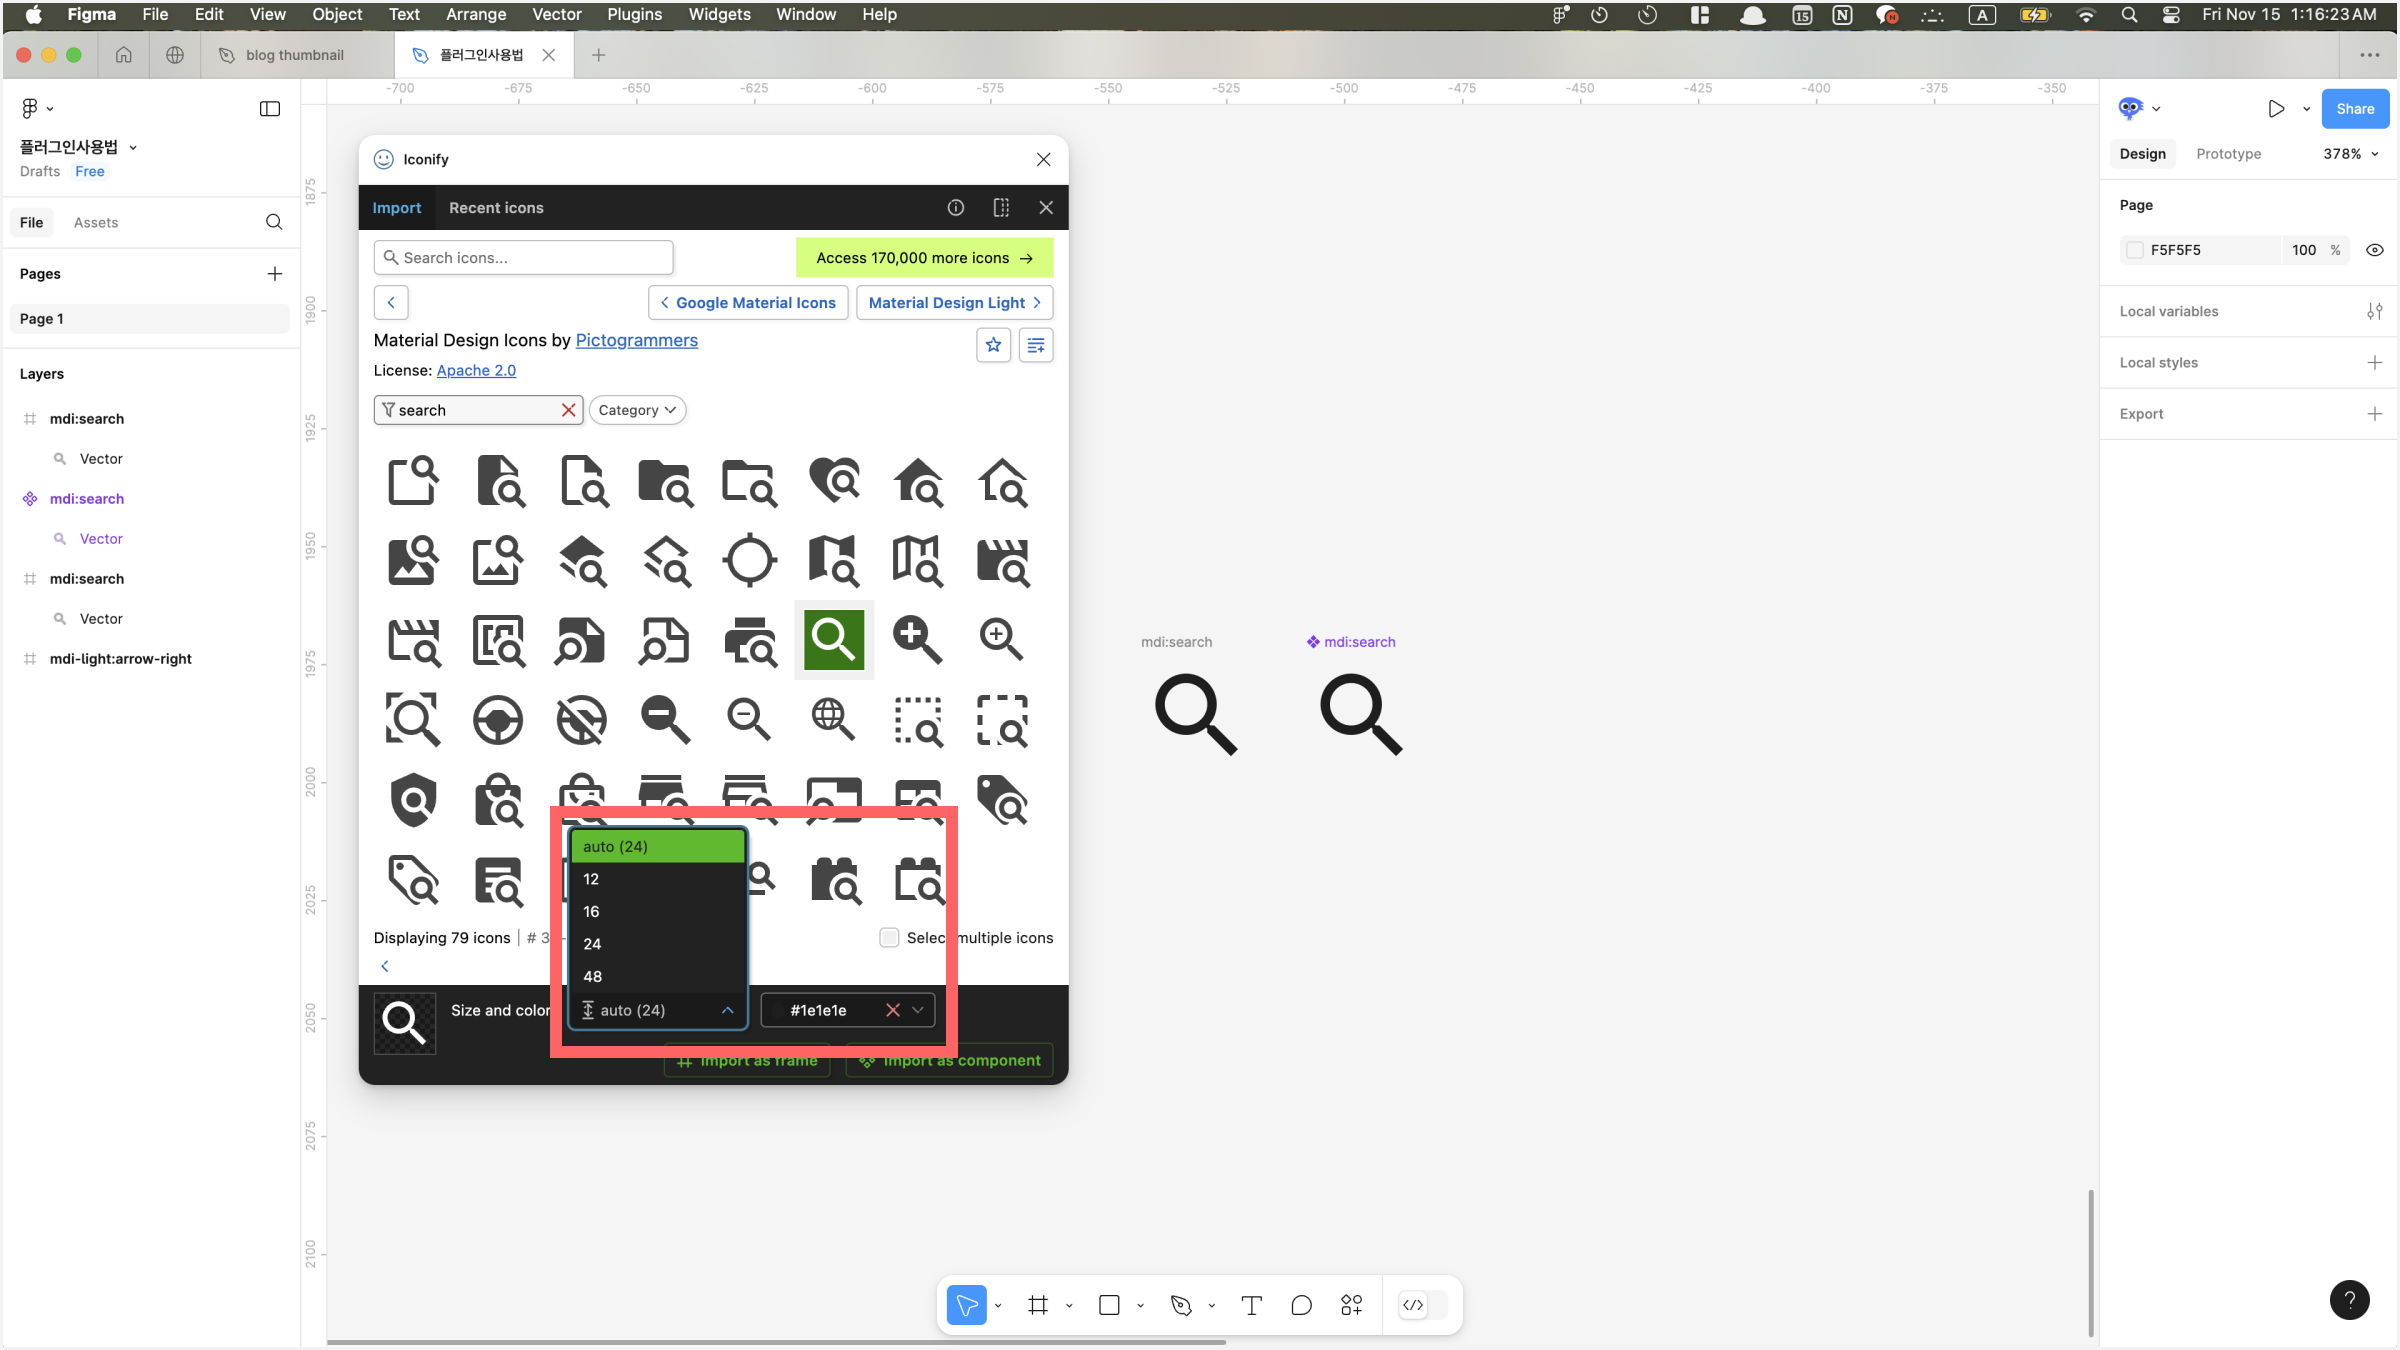Click the search icon in File panel
The image size is (2400, 1350).
coord(274,222)
